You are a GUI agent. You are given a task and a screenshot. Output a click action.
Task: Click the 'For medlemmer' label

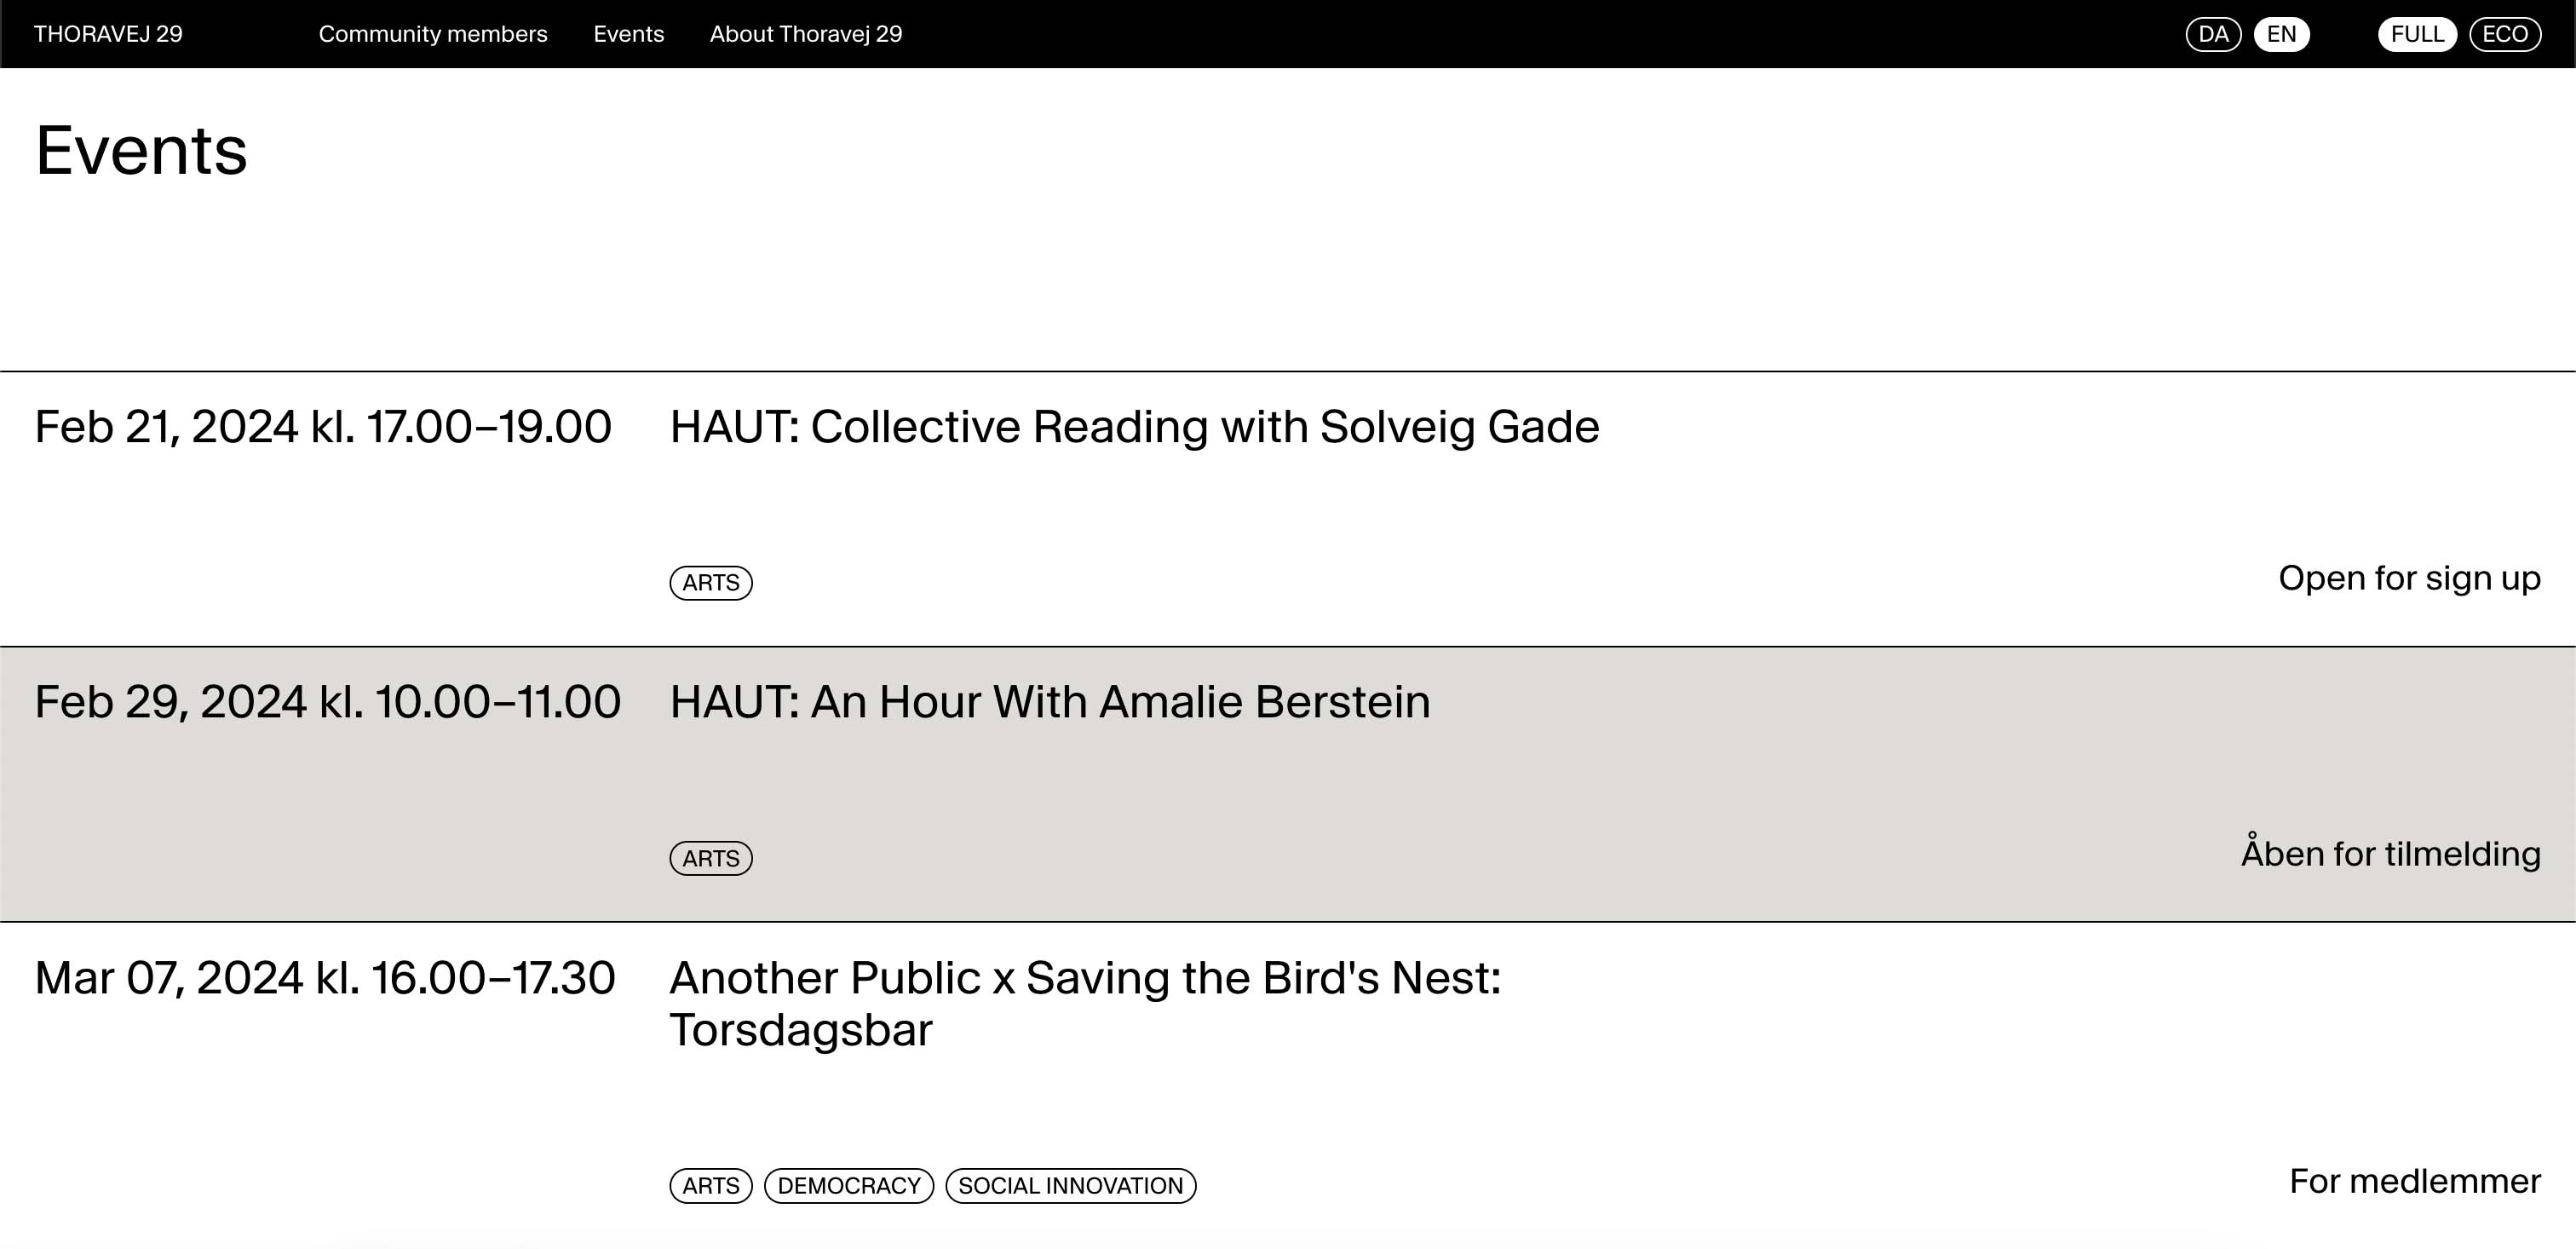point(2414,1181)
